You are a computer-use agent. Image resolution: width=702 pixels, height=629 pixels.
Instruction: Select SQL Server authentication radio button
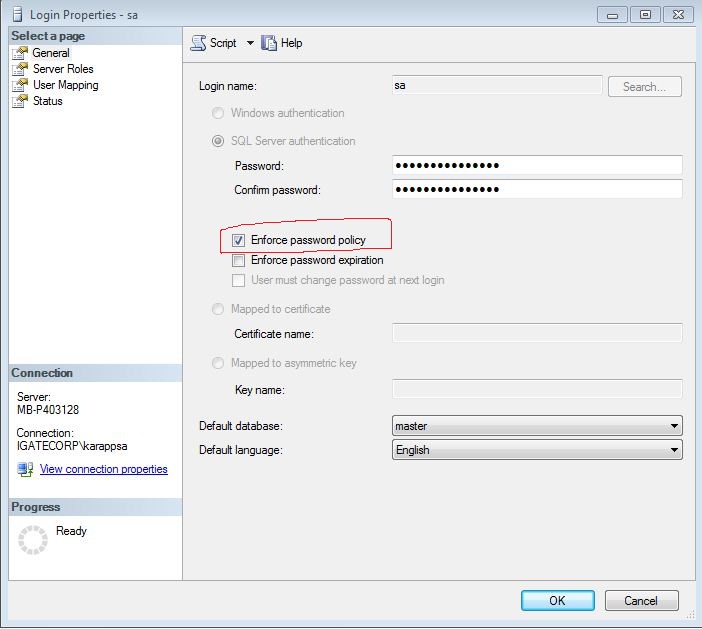[218, 141]
